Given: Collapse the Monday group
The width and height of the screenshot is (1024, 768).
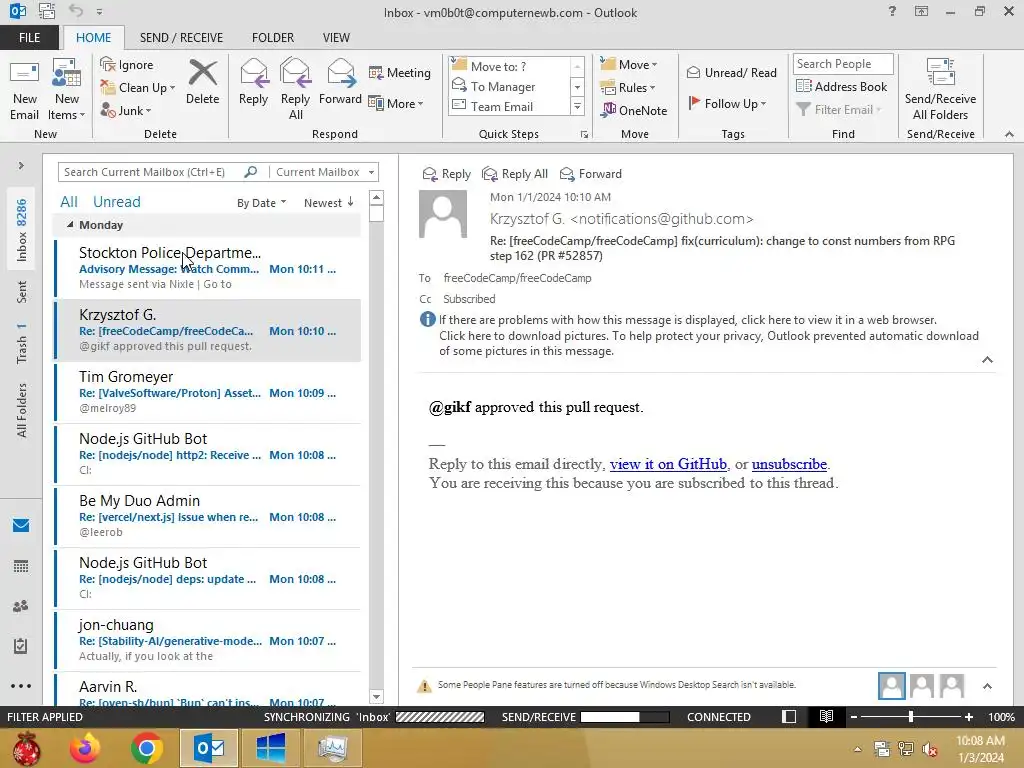Looking at the screenshot, I should coord(70,225).
